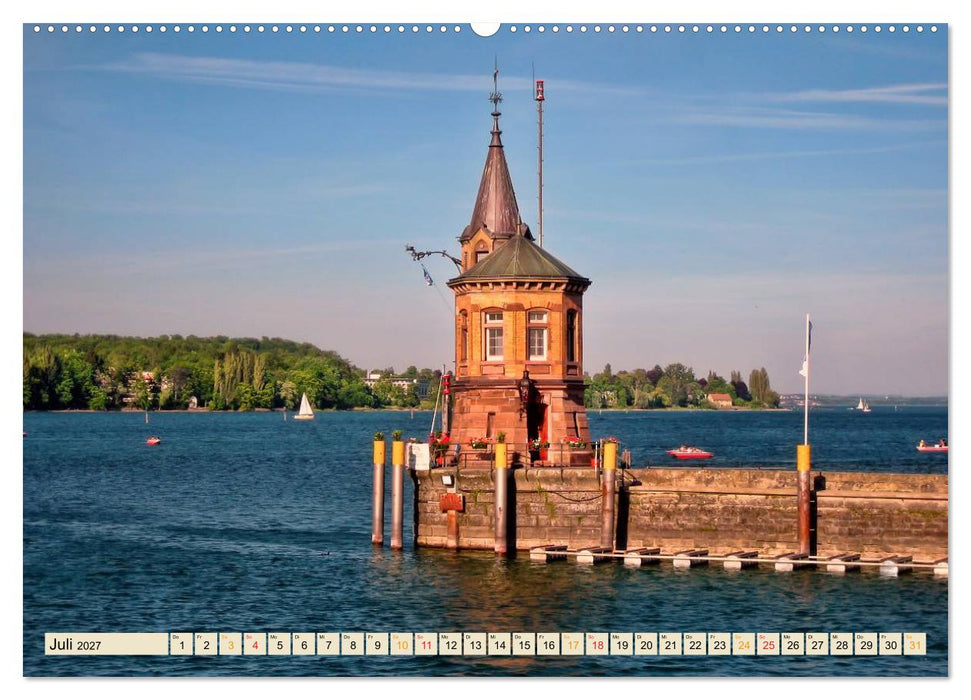The height and width of the screenshot is (700, 971).
Task: Click day 7 in the calendar strip
Action: click(328, 644)
